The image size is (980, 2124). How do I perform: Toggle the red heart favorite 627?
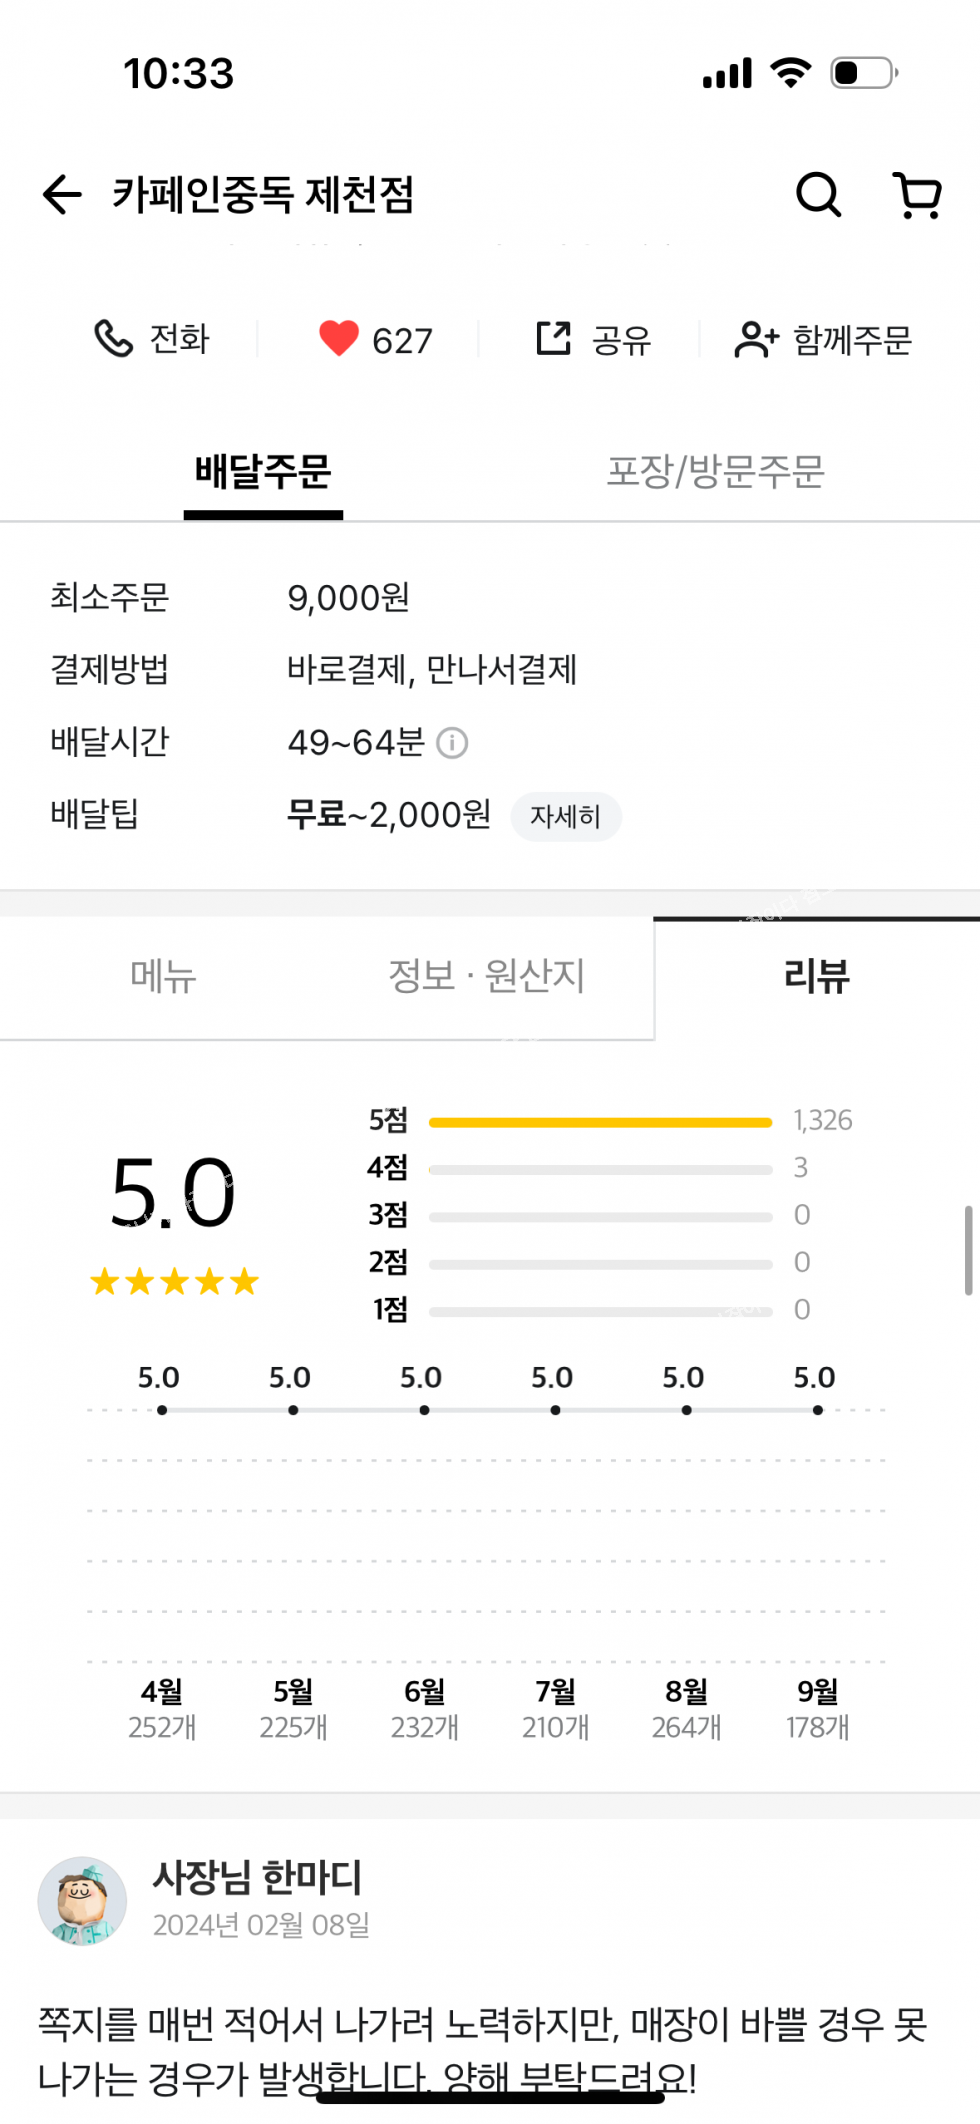tap(339, 339)
